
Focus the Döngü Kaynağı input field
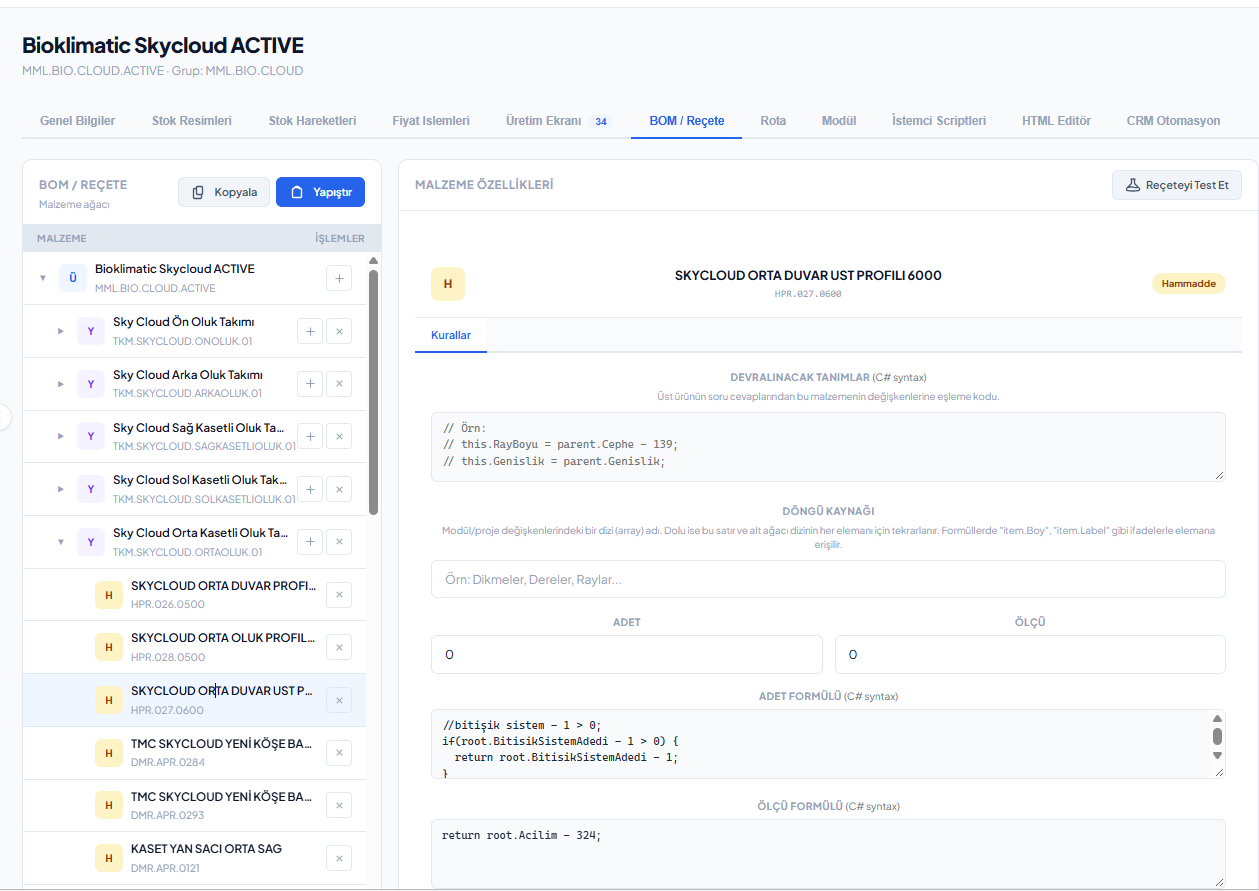pos(828,579)
